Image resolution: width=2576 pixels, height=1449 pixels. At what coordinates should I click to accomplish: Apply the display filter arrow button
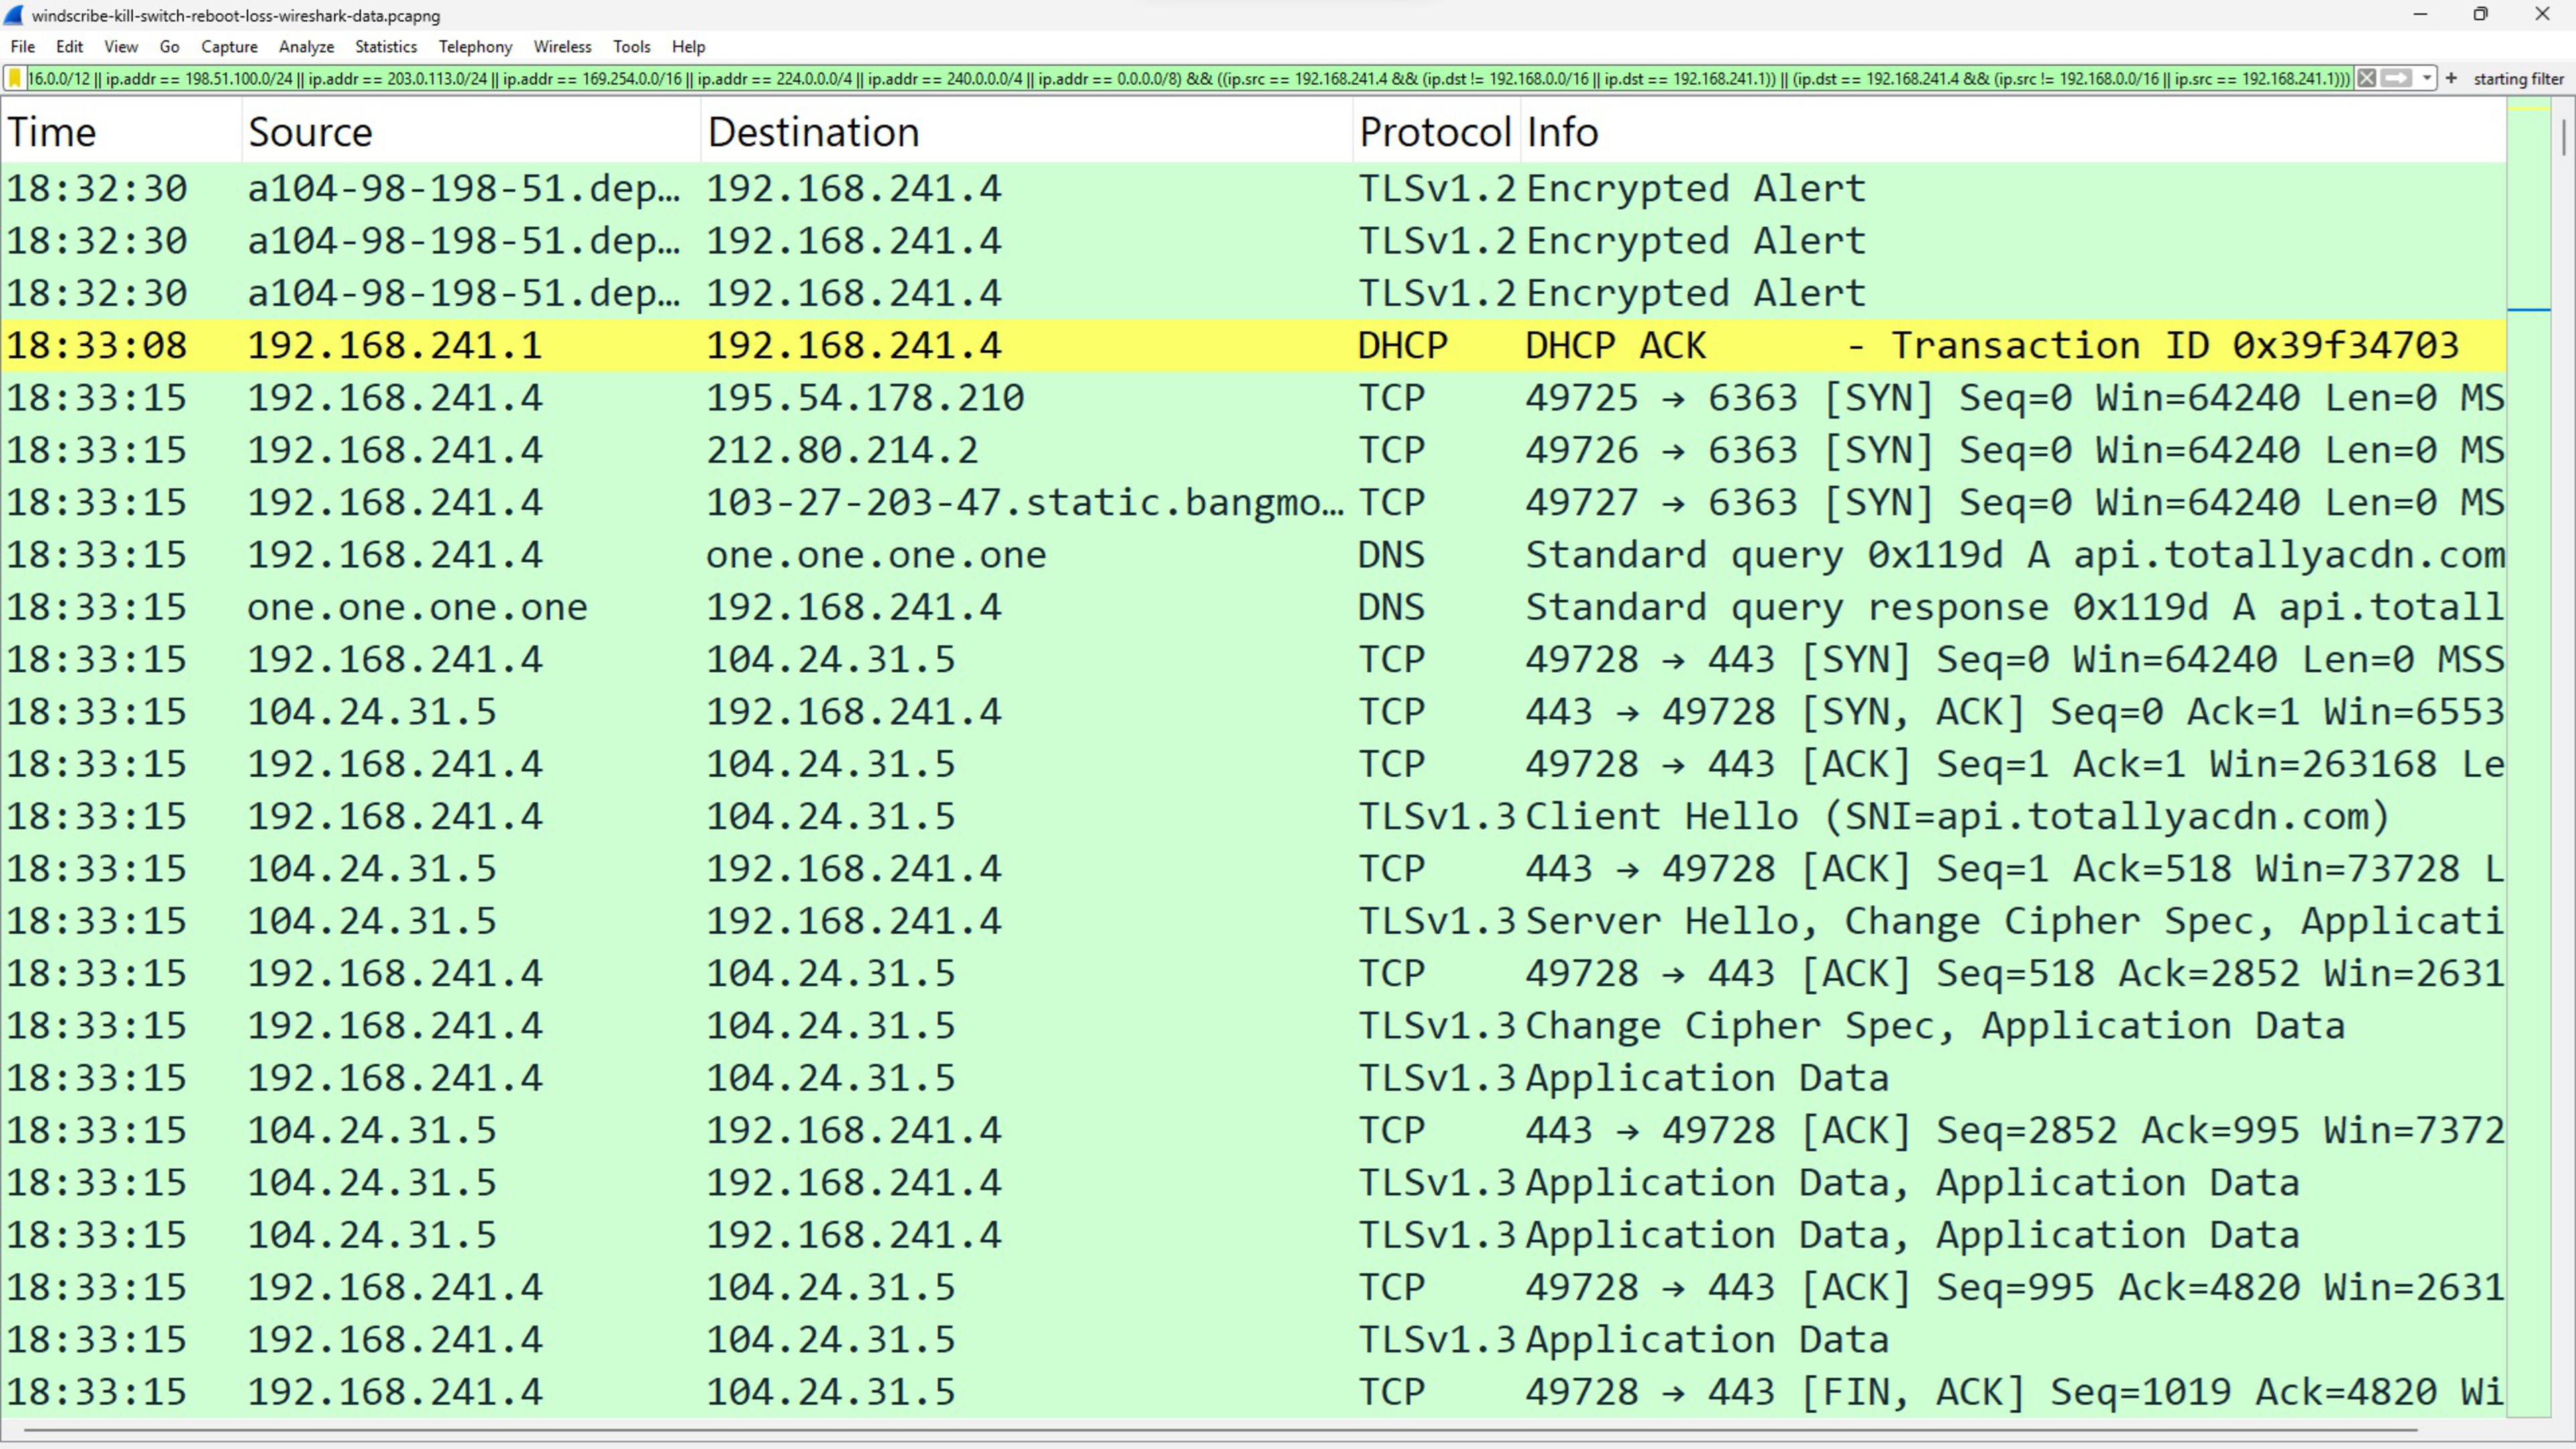tap(2397, 78)
